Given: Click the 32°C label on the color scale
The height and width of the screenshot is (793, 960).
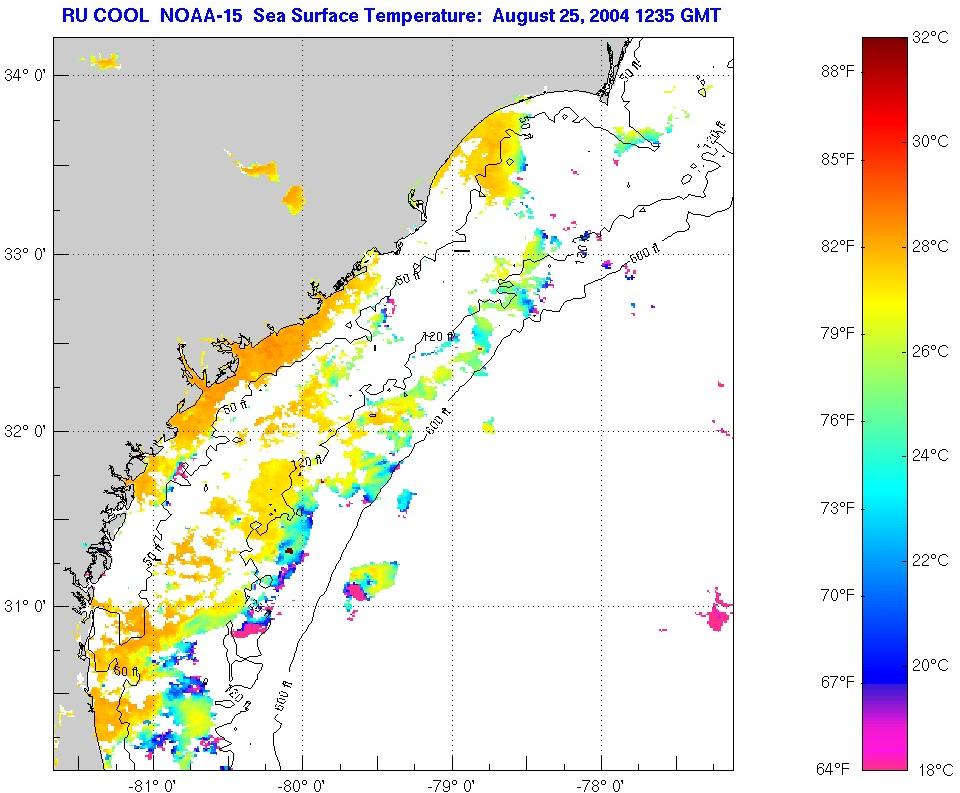Looking at the screenshot, I should [x=930, y=37].
